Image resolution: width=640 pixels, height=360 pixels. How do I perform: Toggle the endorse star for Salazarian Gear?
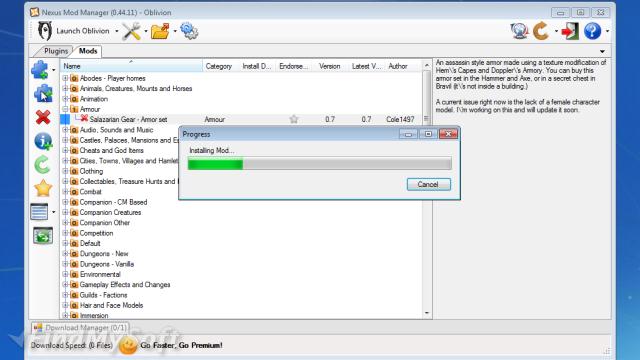[293, 119]
